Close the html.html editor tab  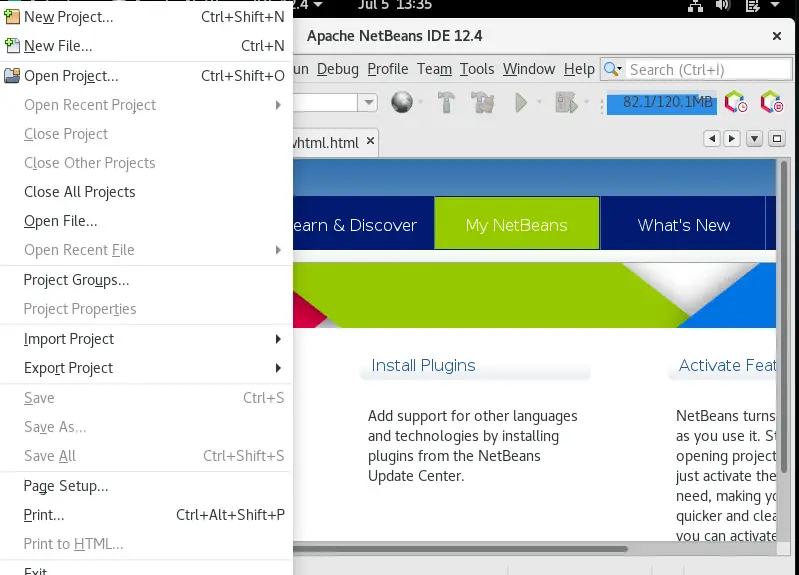click(x=370, y=141)
